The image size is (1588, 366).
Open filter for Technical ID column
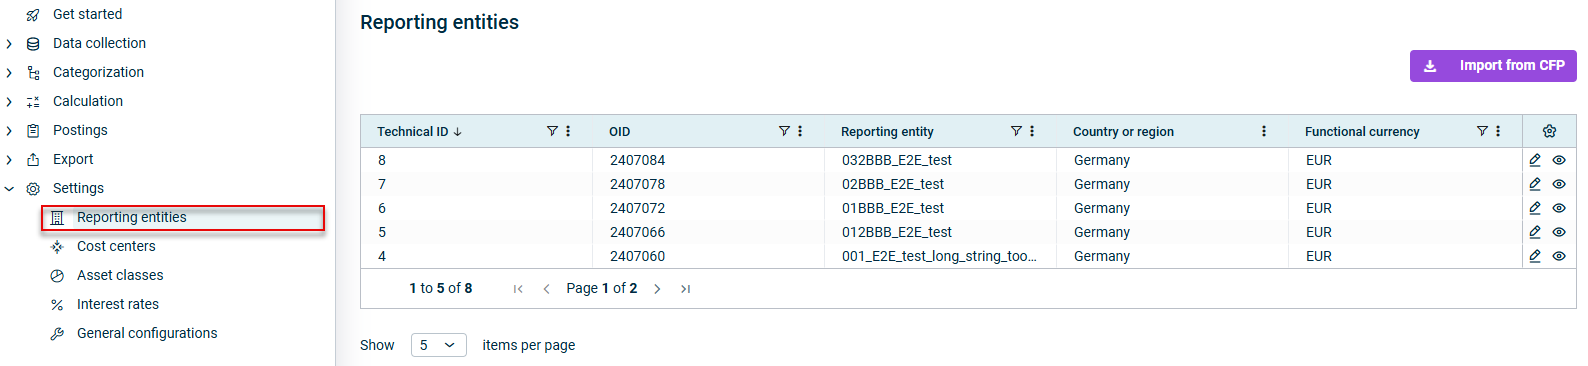click(552, 131)
